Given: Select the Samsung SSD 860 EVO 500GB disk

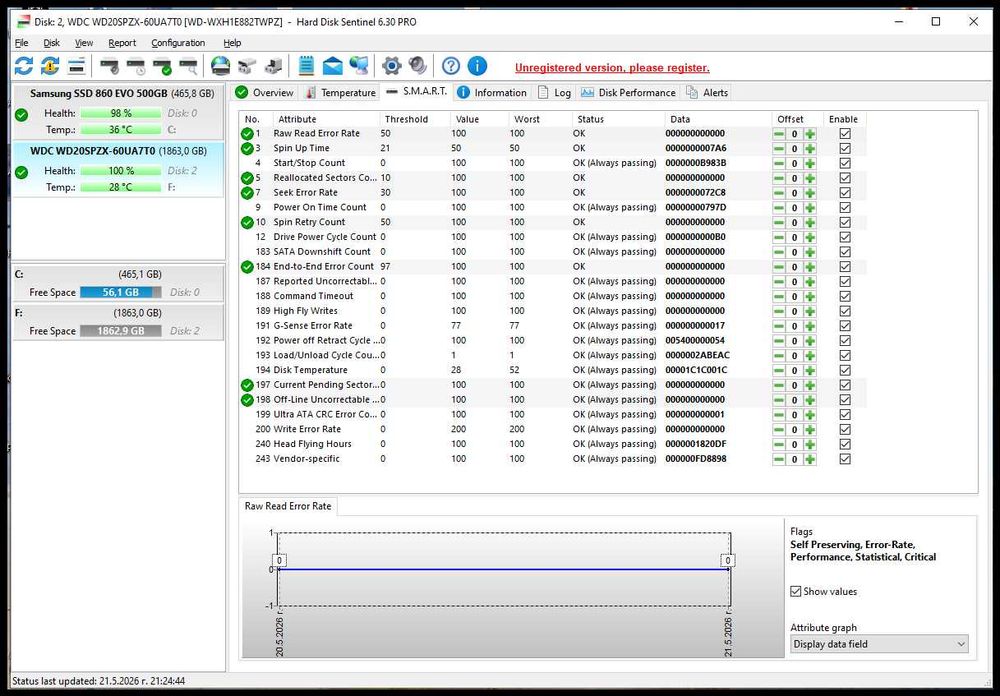Looking at the screenshot, I should 119,112.
